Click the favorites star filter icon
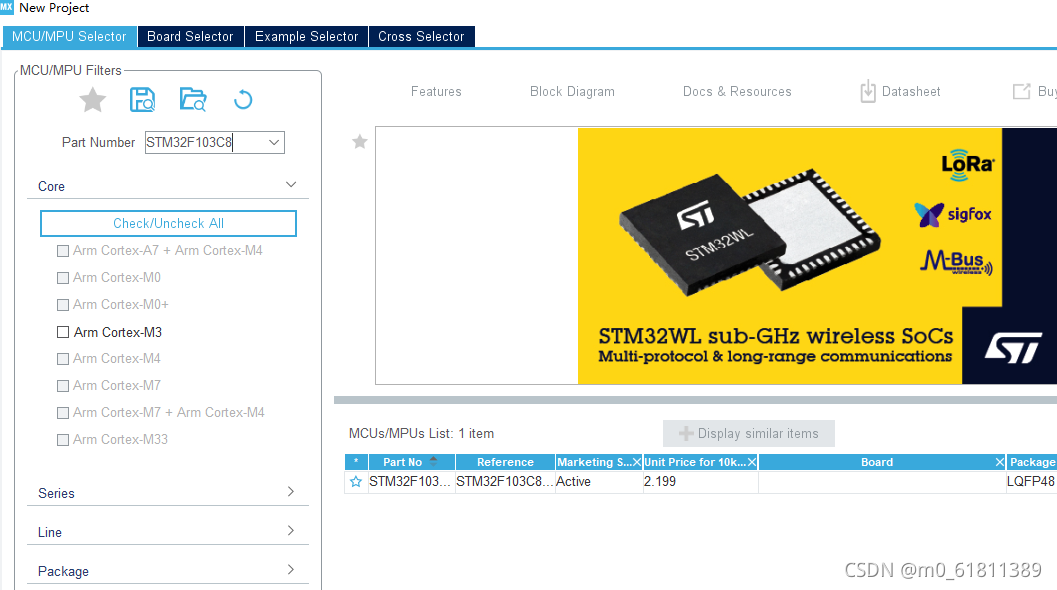Screen dimensions: 1057x590 point(92,100)
